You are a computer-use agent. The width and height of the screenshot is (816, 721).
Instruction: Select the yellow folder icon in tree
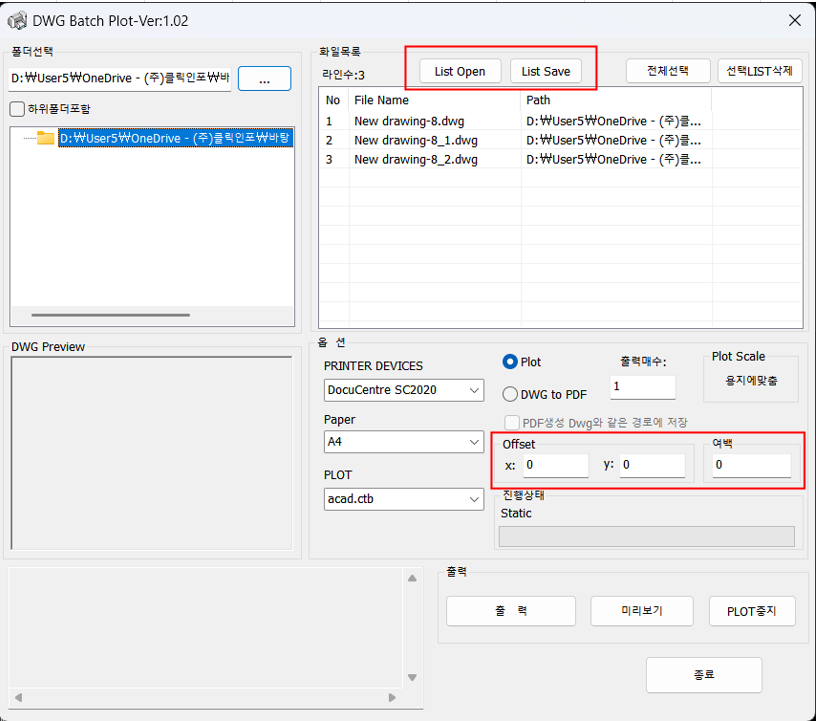[x=45, y=138]
